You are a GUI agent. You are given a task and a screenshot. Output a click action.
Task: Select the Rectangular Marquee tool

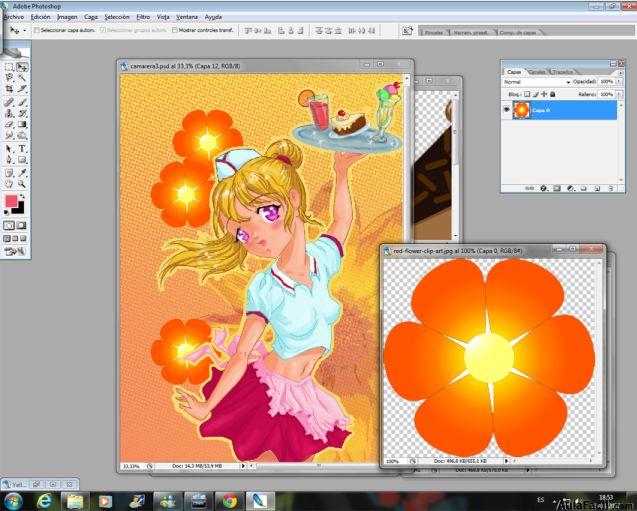point(9,67)
